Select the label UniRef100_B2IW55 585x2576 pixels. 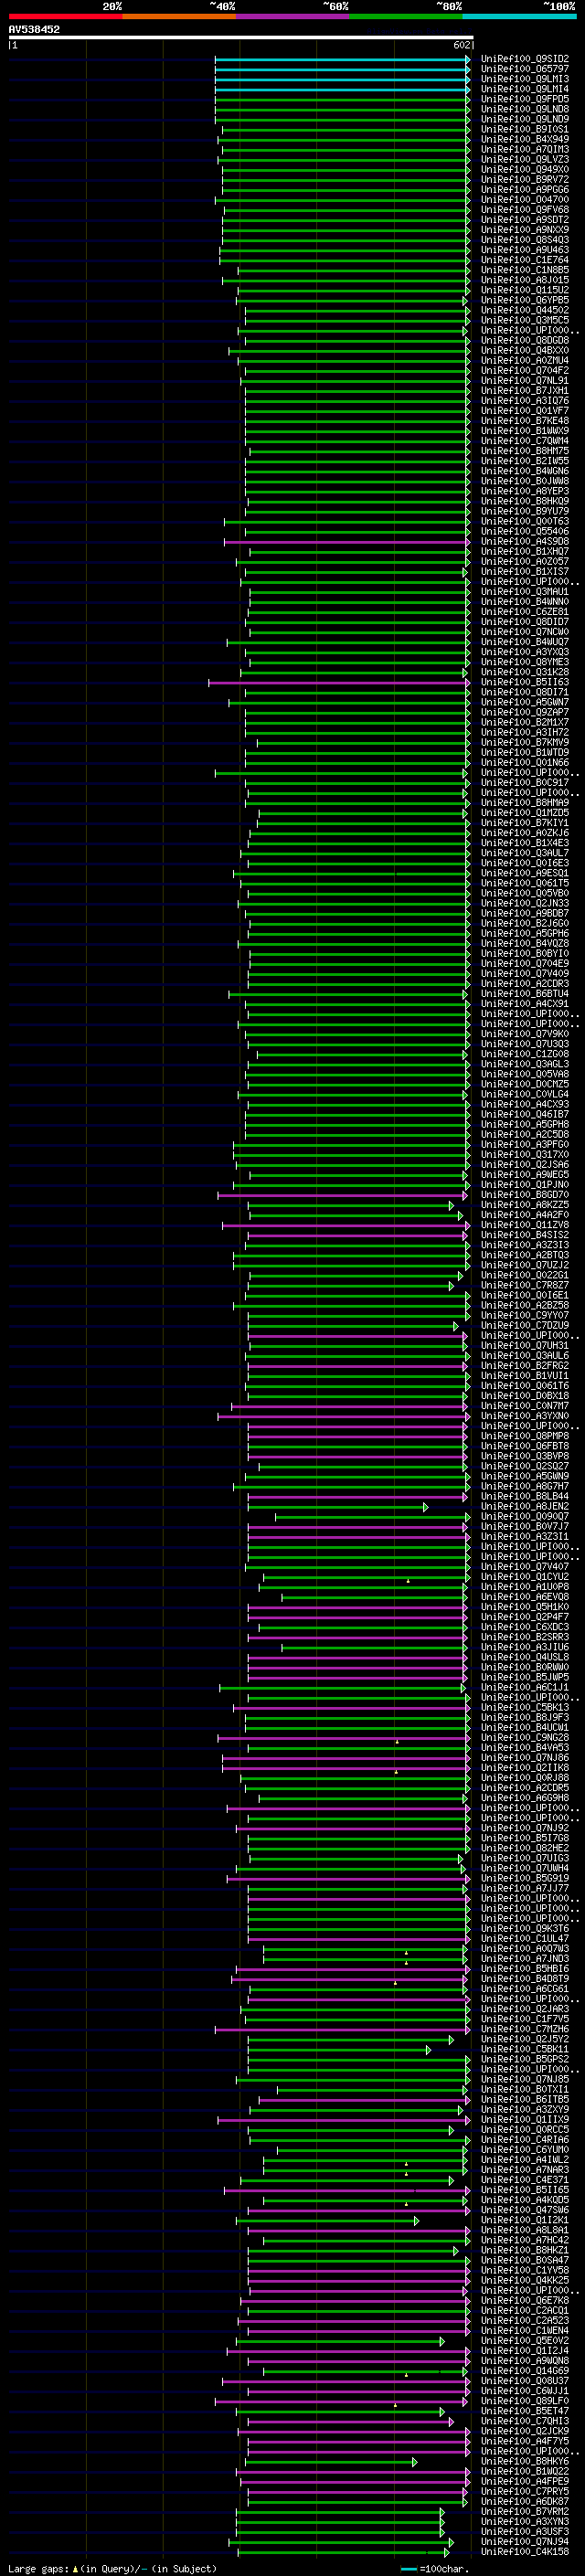(525, 461)
